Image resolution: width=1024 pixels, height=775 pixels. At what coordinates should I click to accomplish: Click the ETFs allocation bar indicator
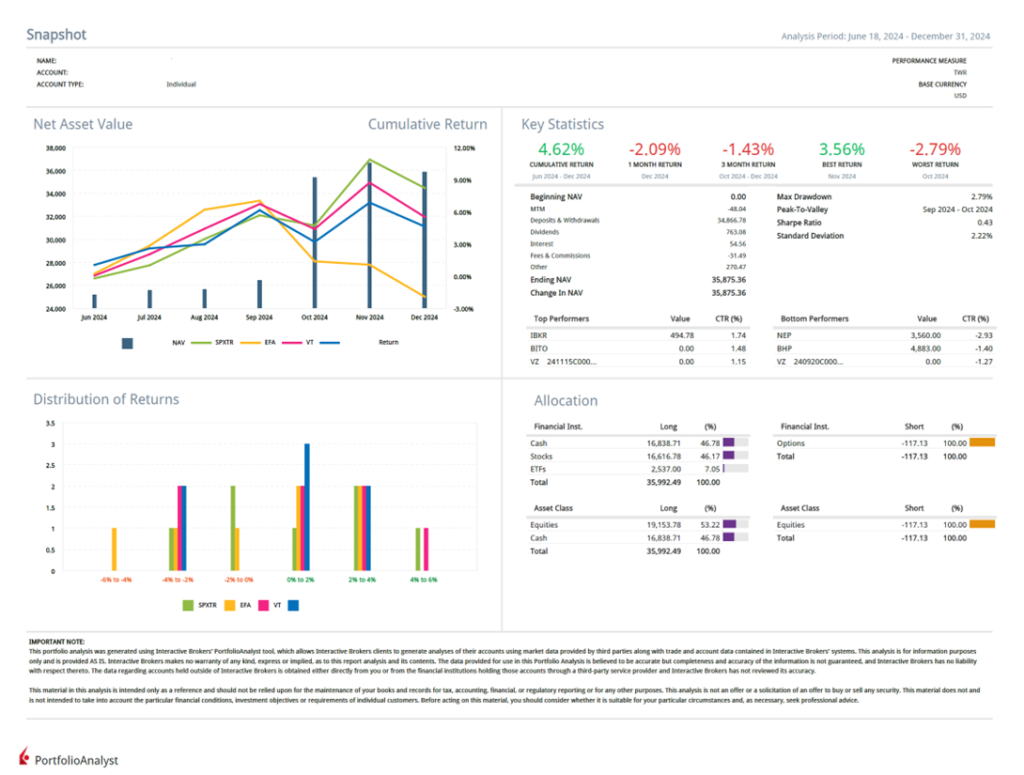pos(726,468)
